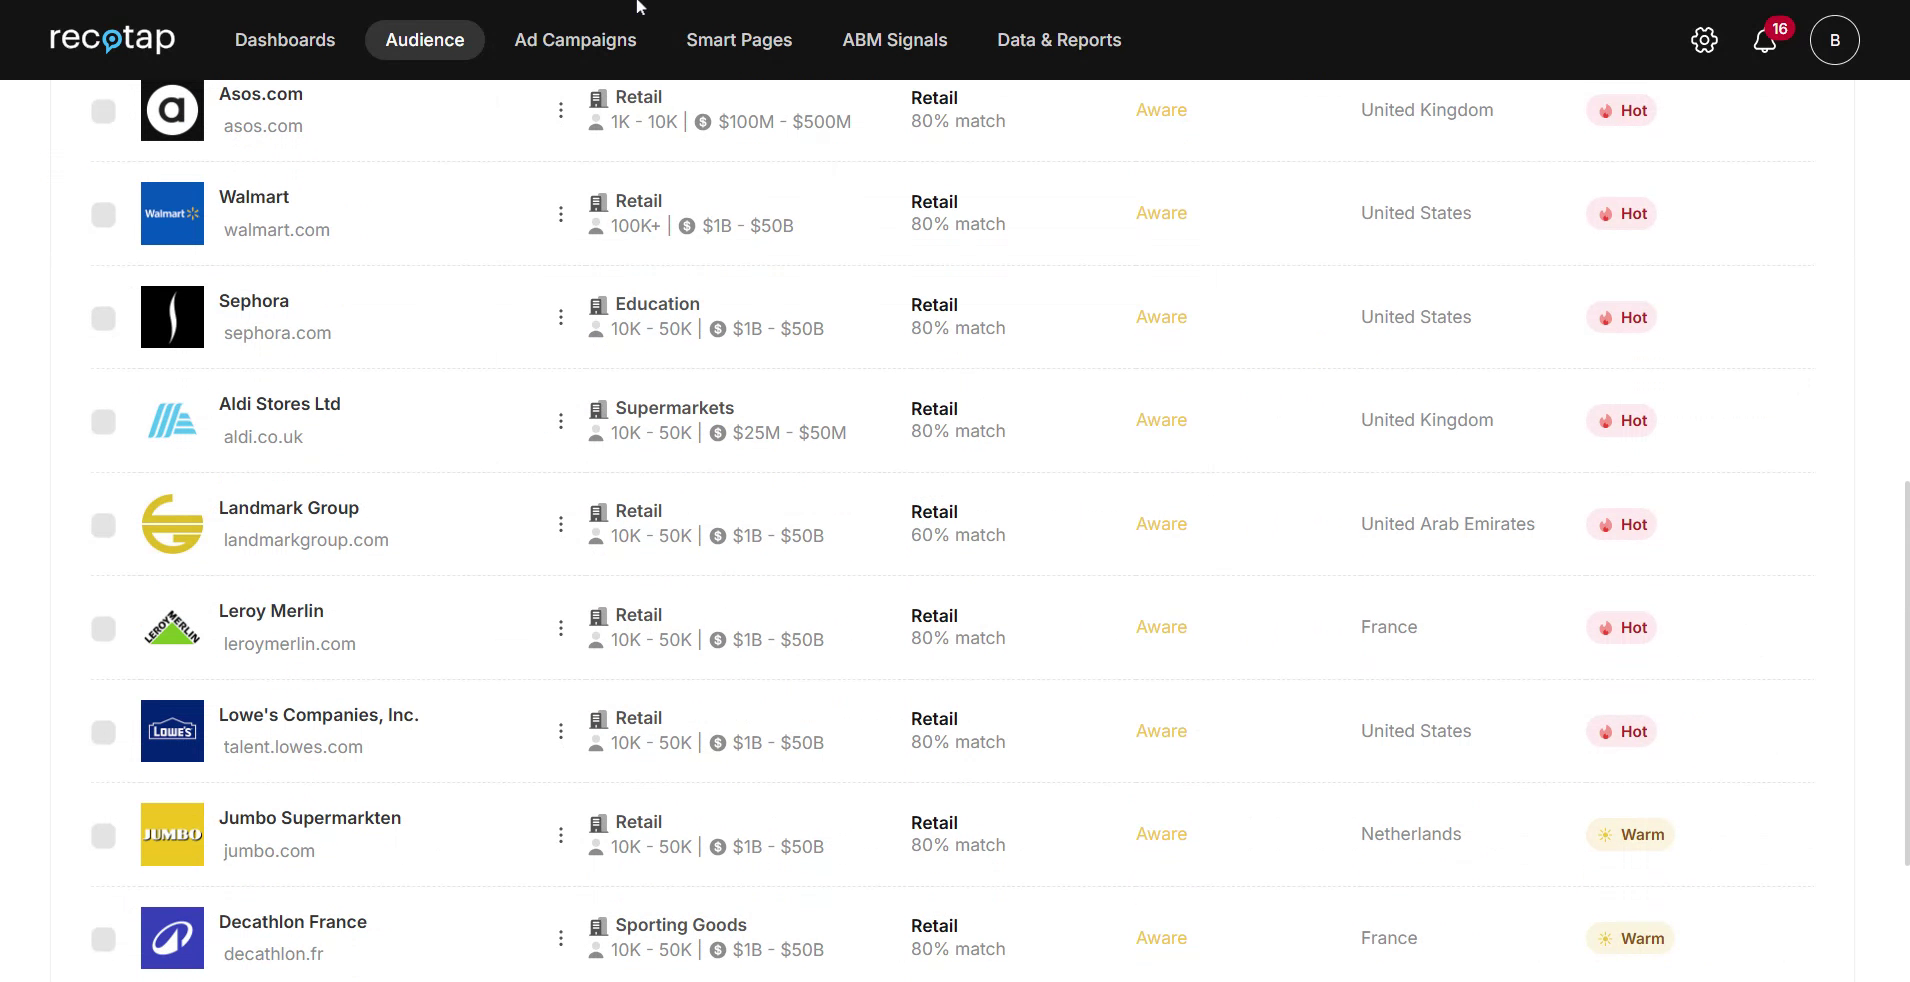Screen dimensions: 1910x982
Task: Open Landmark Group's more options menu
Action: point(561,524)
